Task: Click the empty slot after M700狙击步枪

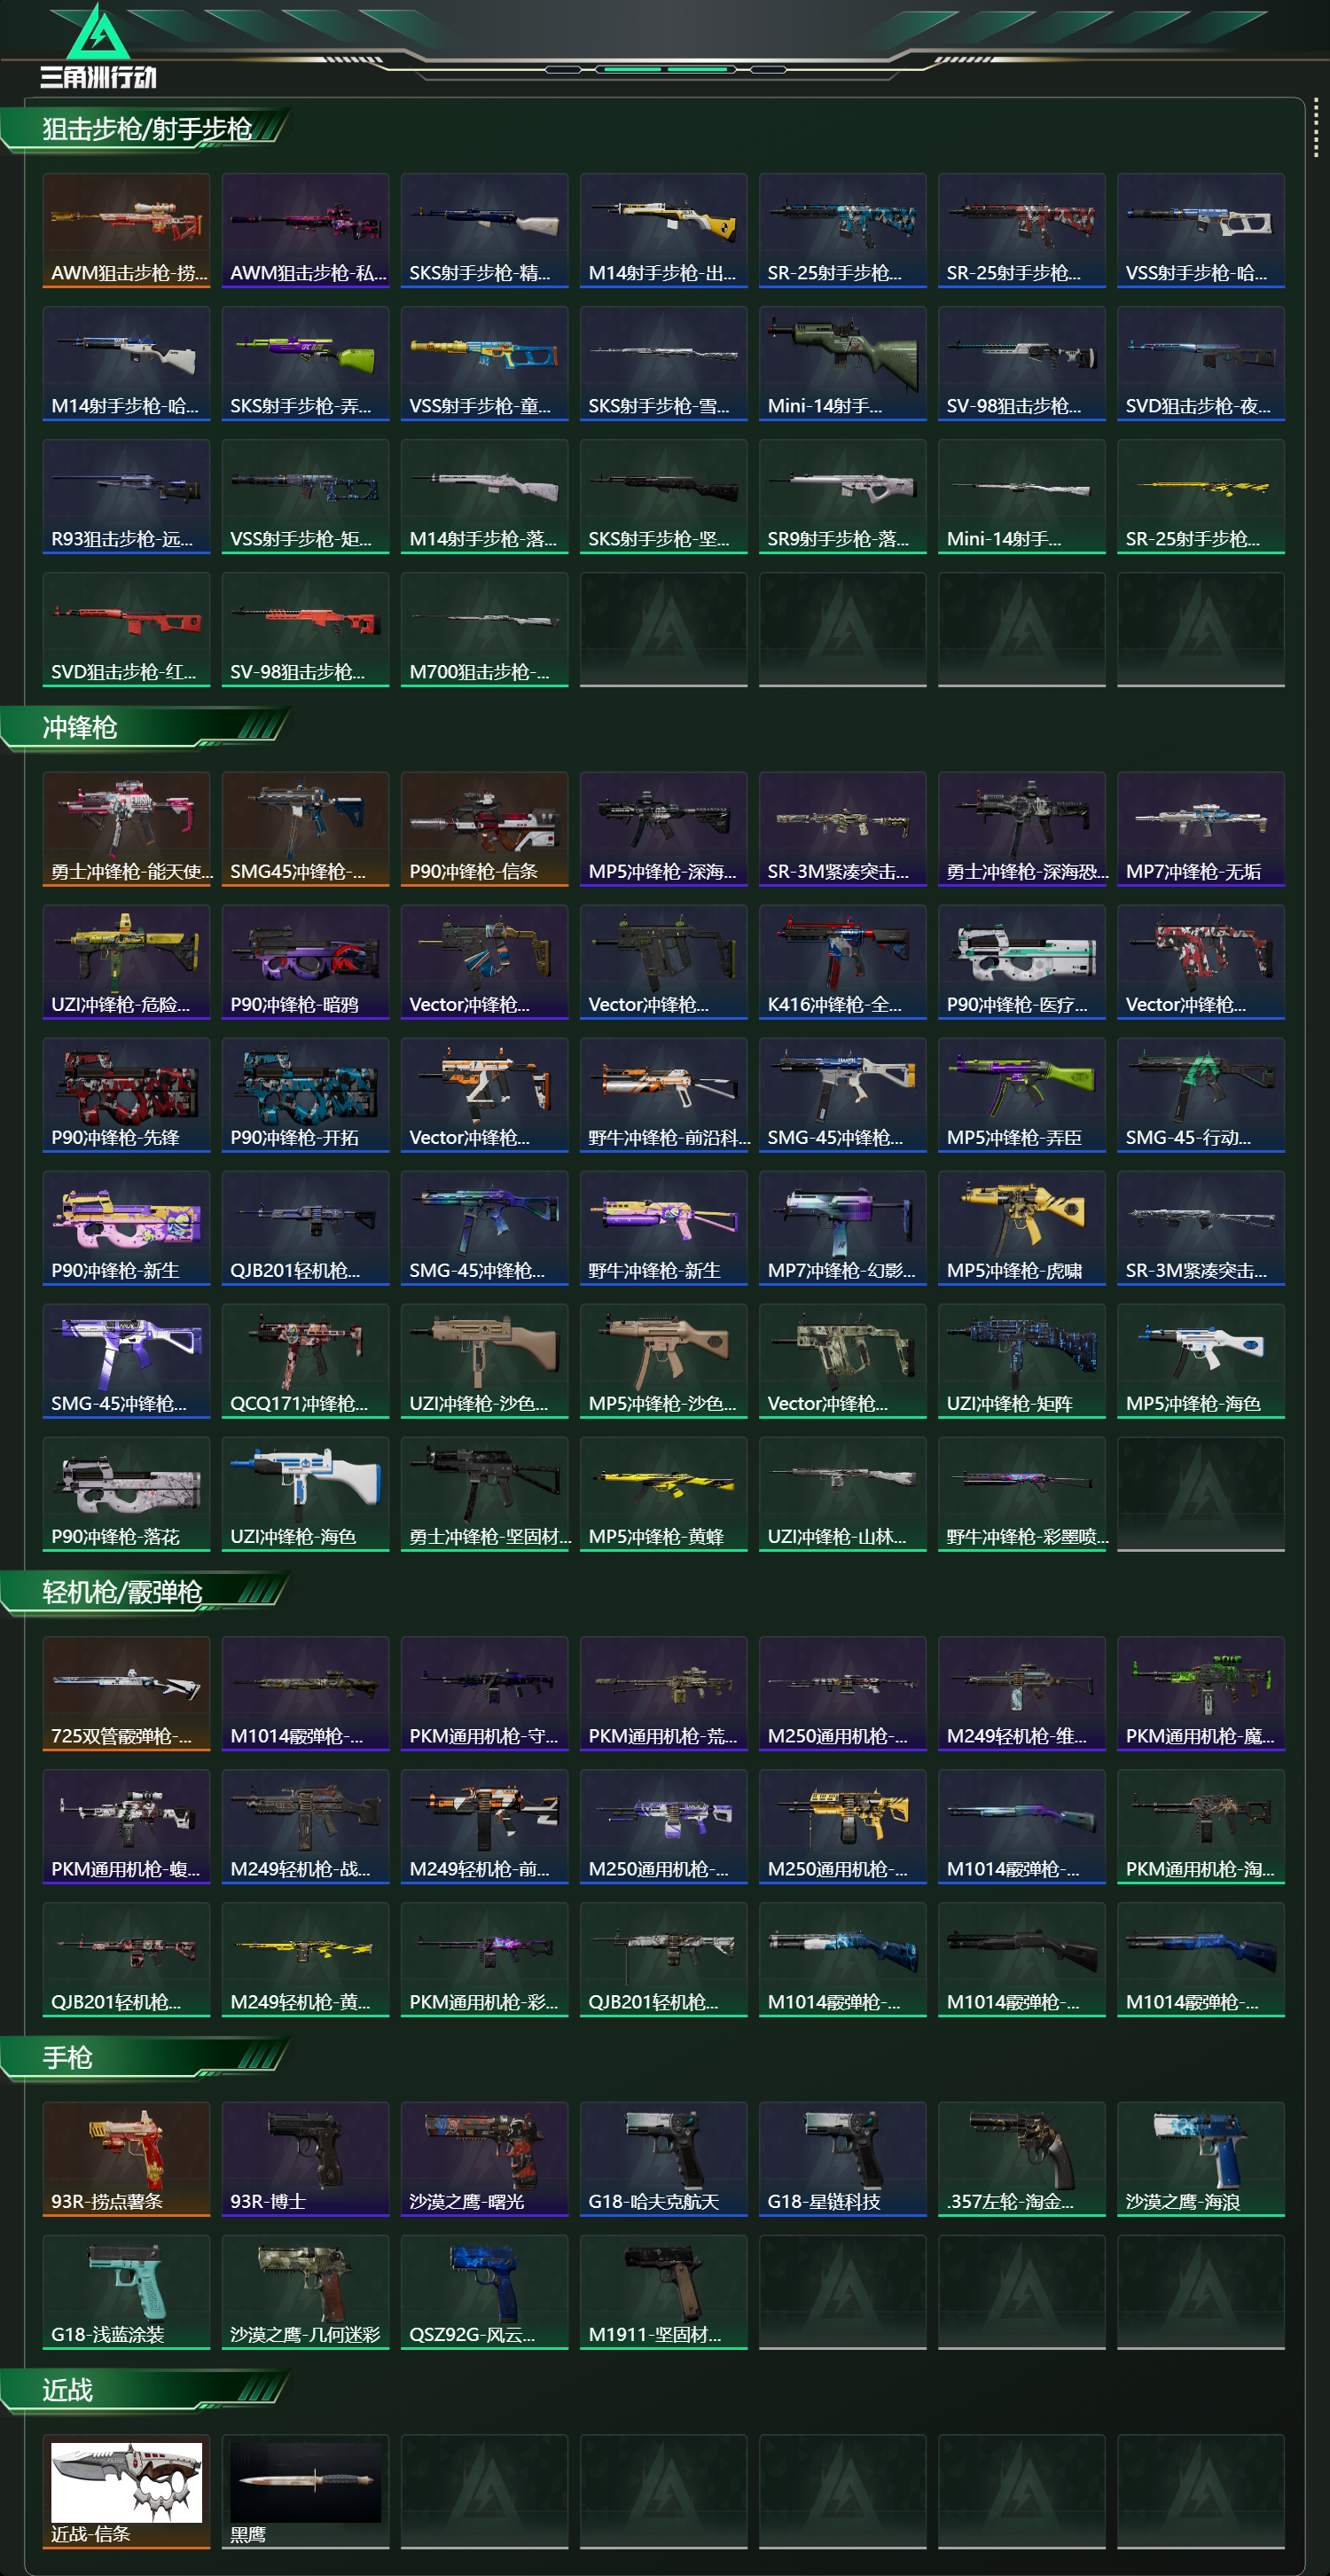Action: 663,630
